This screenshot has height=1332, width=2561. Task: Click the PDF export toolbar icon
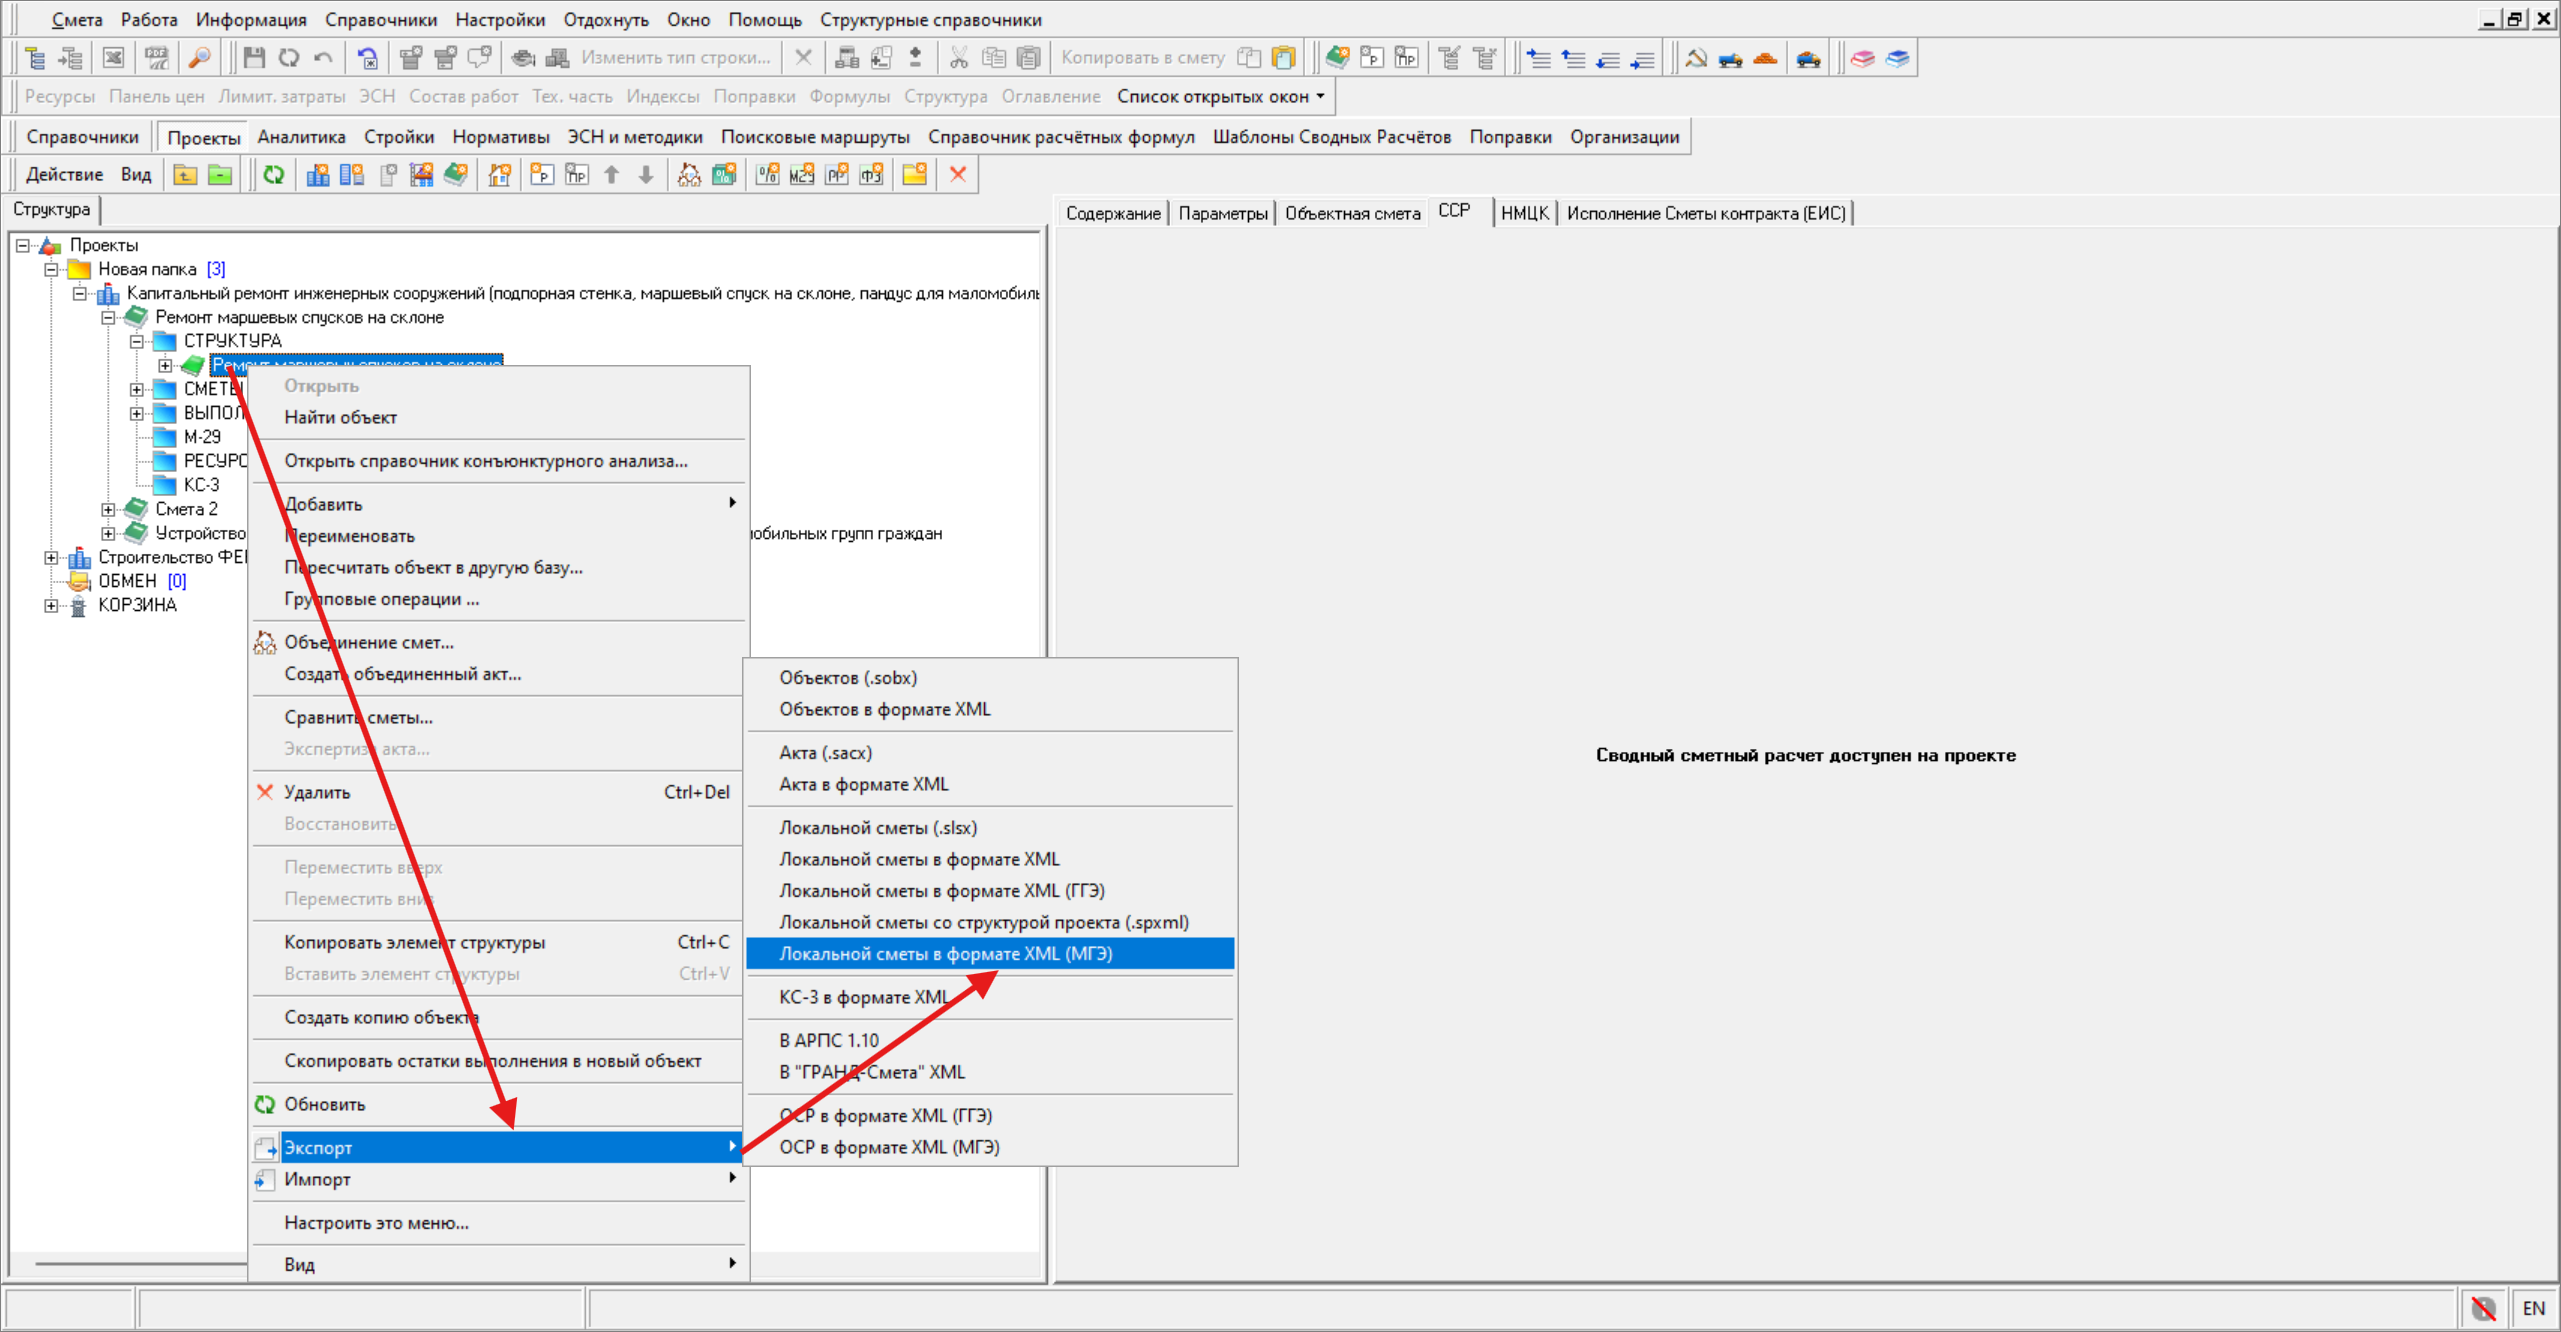pyautogui.click(x=156, y=58)
